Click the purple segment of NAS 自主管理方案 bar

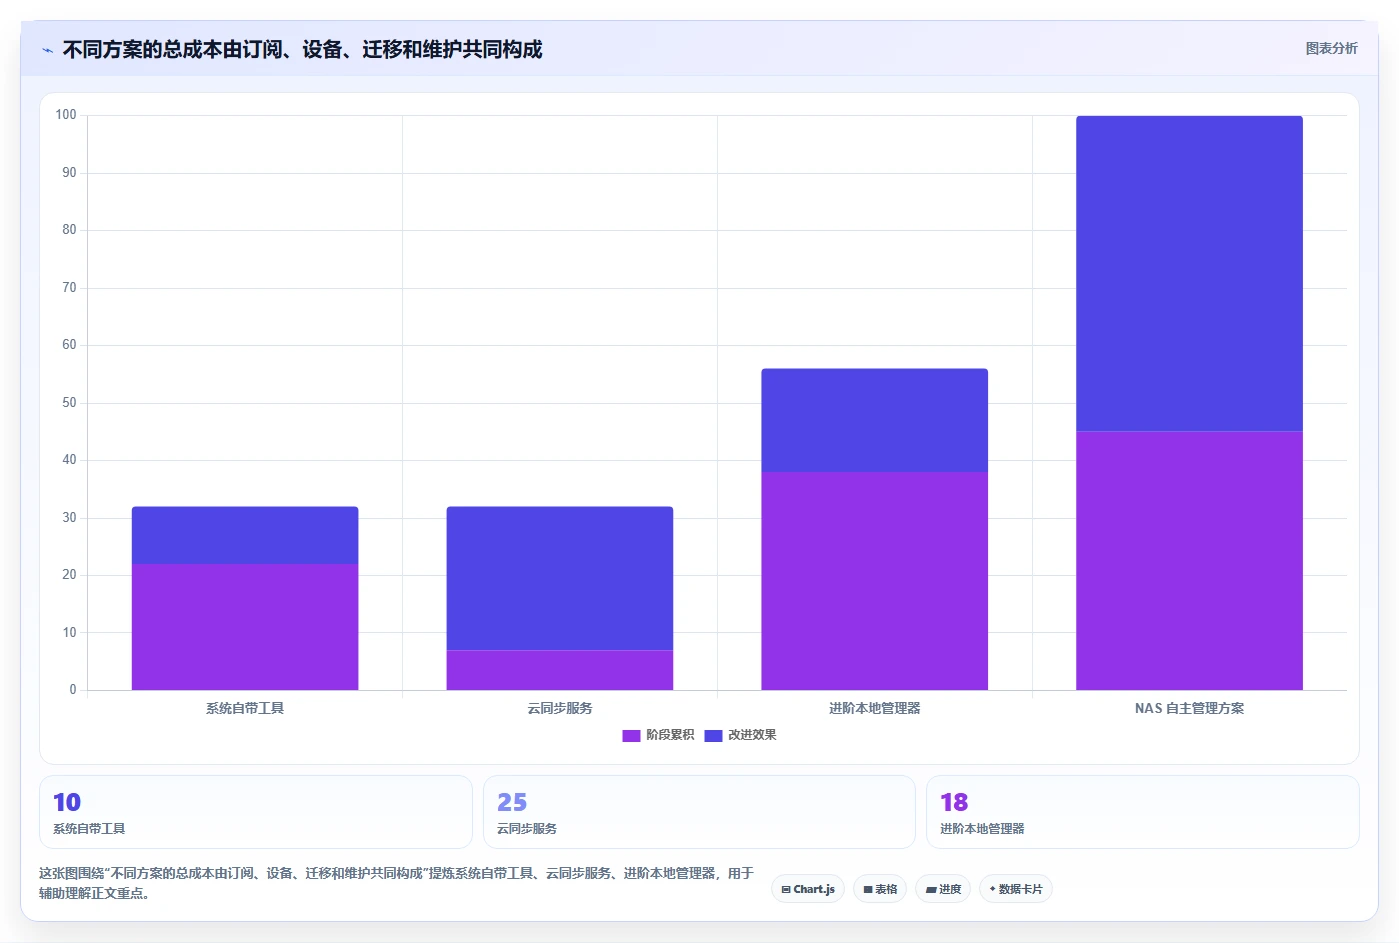point(1190,561)
